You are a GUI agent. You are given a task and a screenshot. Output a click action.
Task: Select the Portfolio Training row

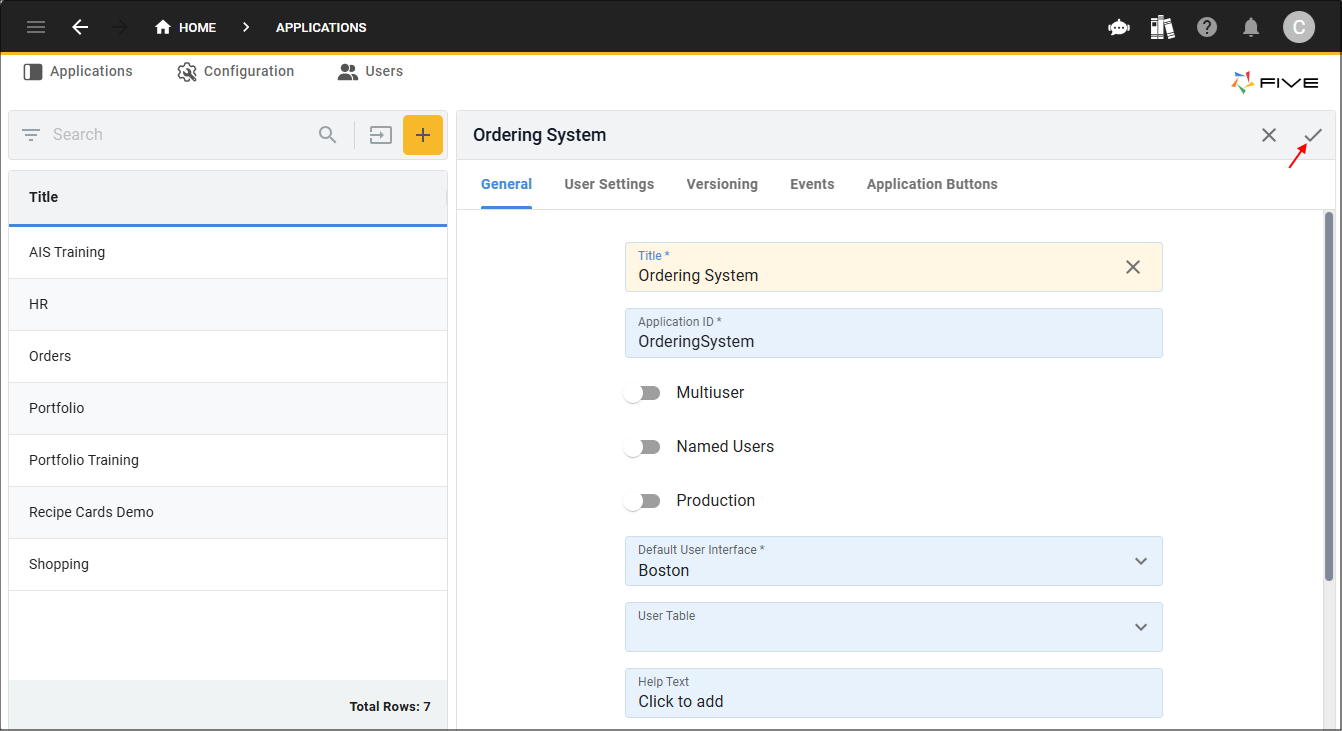(228, 460)
